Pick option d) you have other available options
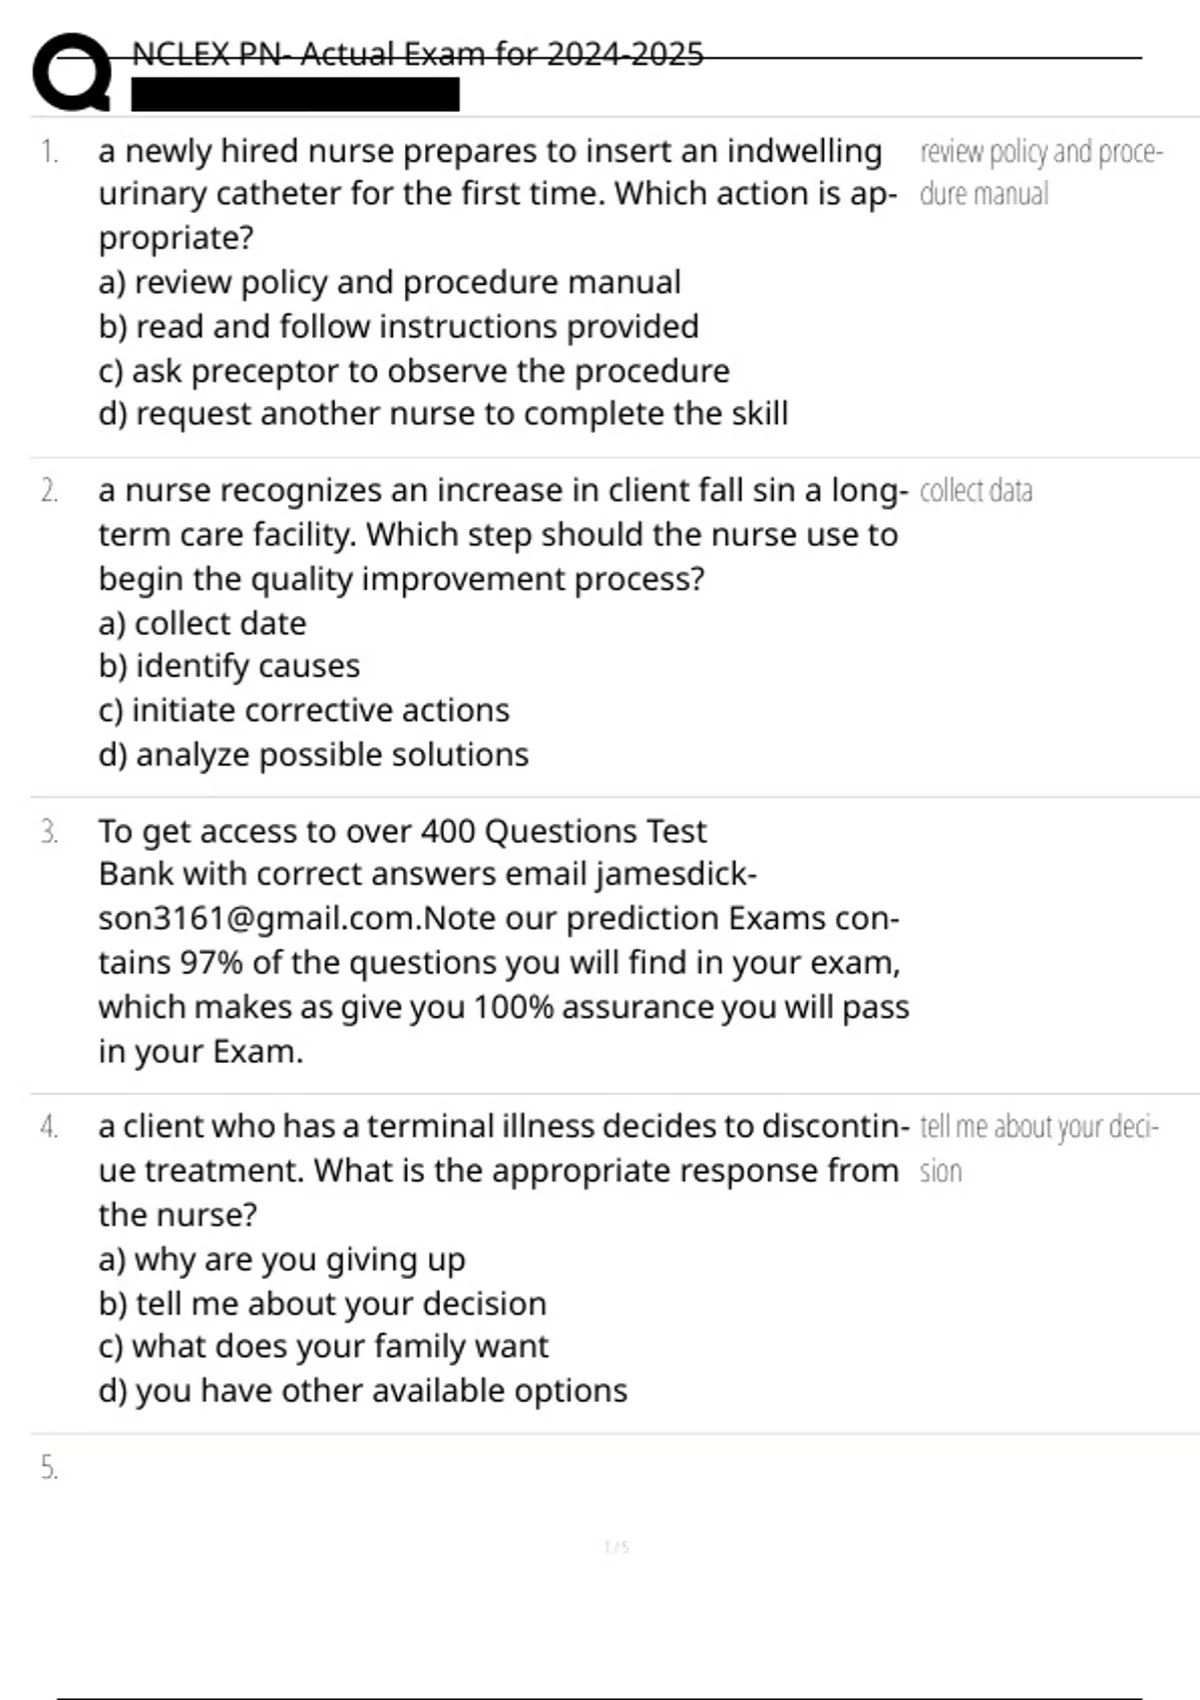1200x1700 pixels. (362, 1390)
